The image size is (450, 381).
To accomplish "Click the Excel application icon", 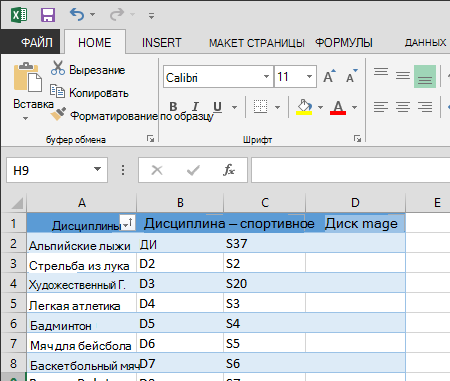I will 19,15.
